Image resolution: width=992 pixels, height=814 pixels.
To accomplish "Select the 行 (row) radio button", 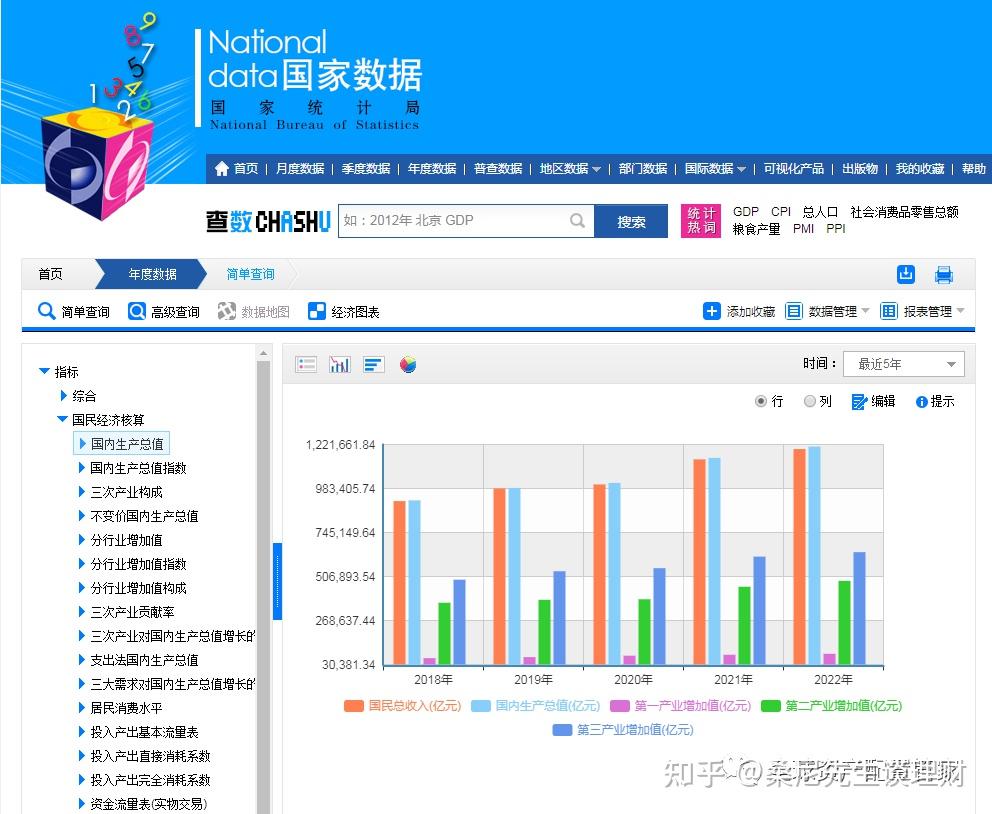I will (x=760, y=401).
